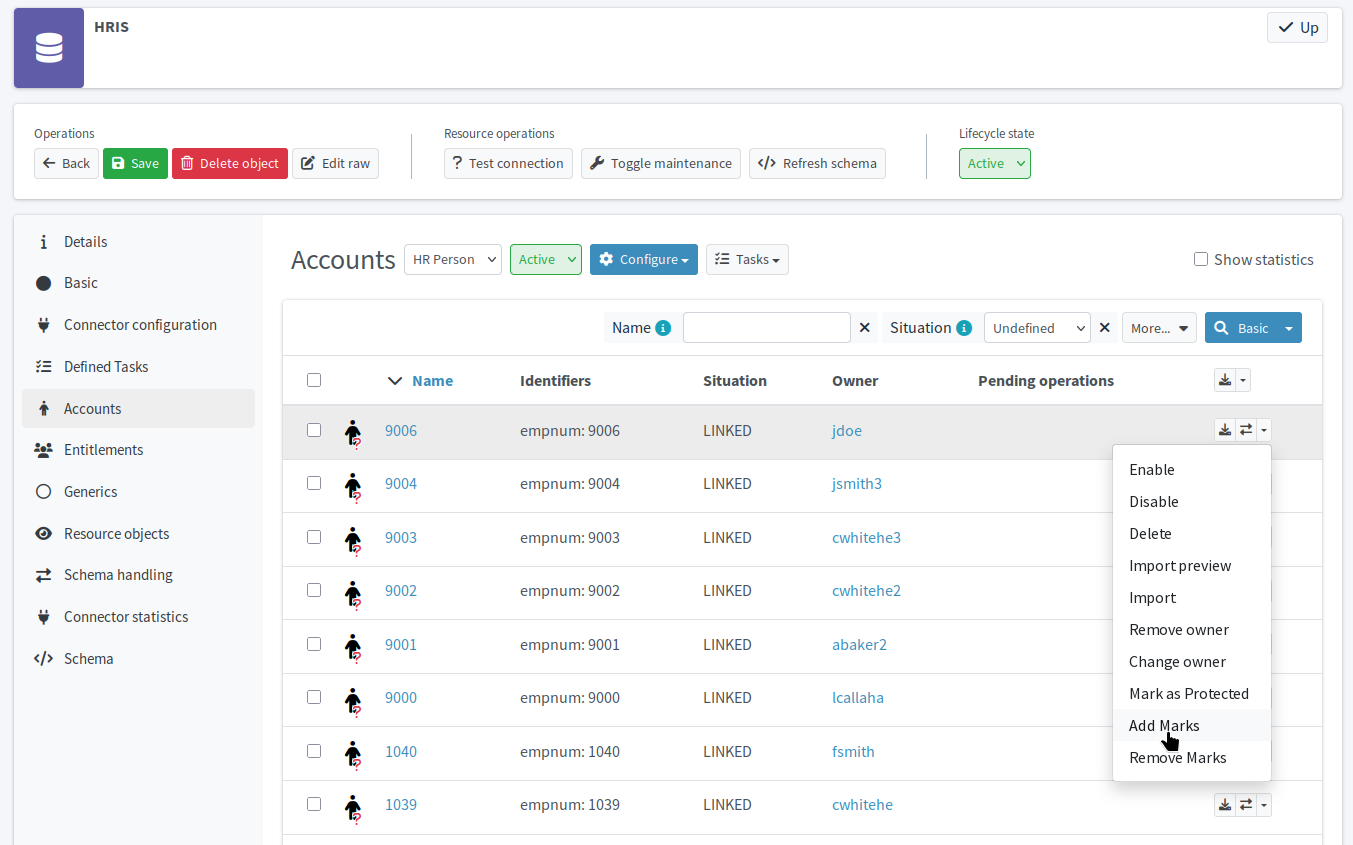Check the checkbox for account 9003
1353x845 pixels.
click(314, 536)
